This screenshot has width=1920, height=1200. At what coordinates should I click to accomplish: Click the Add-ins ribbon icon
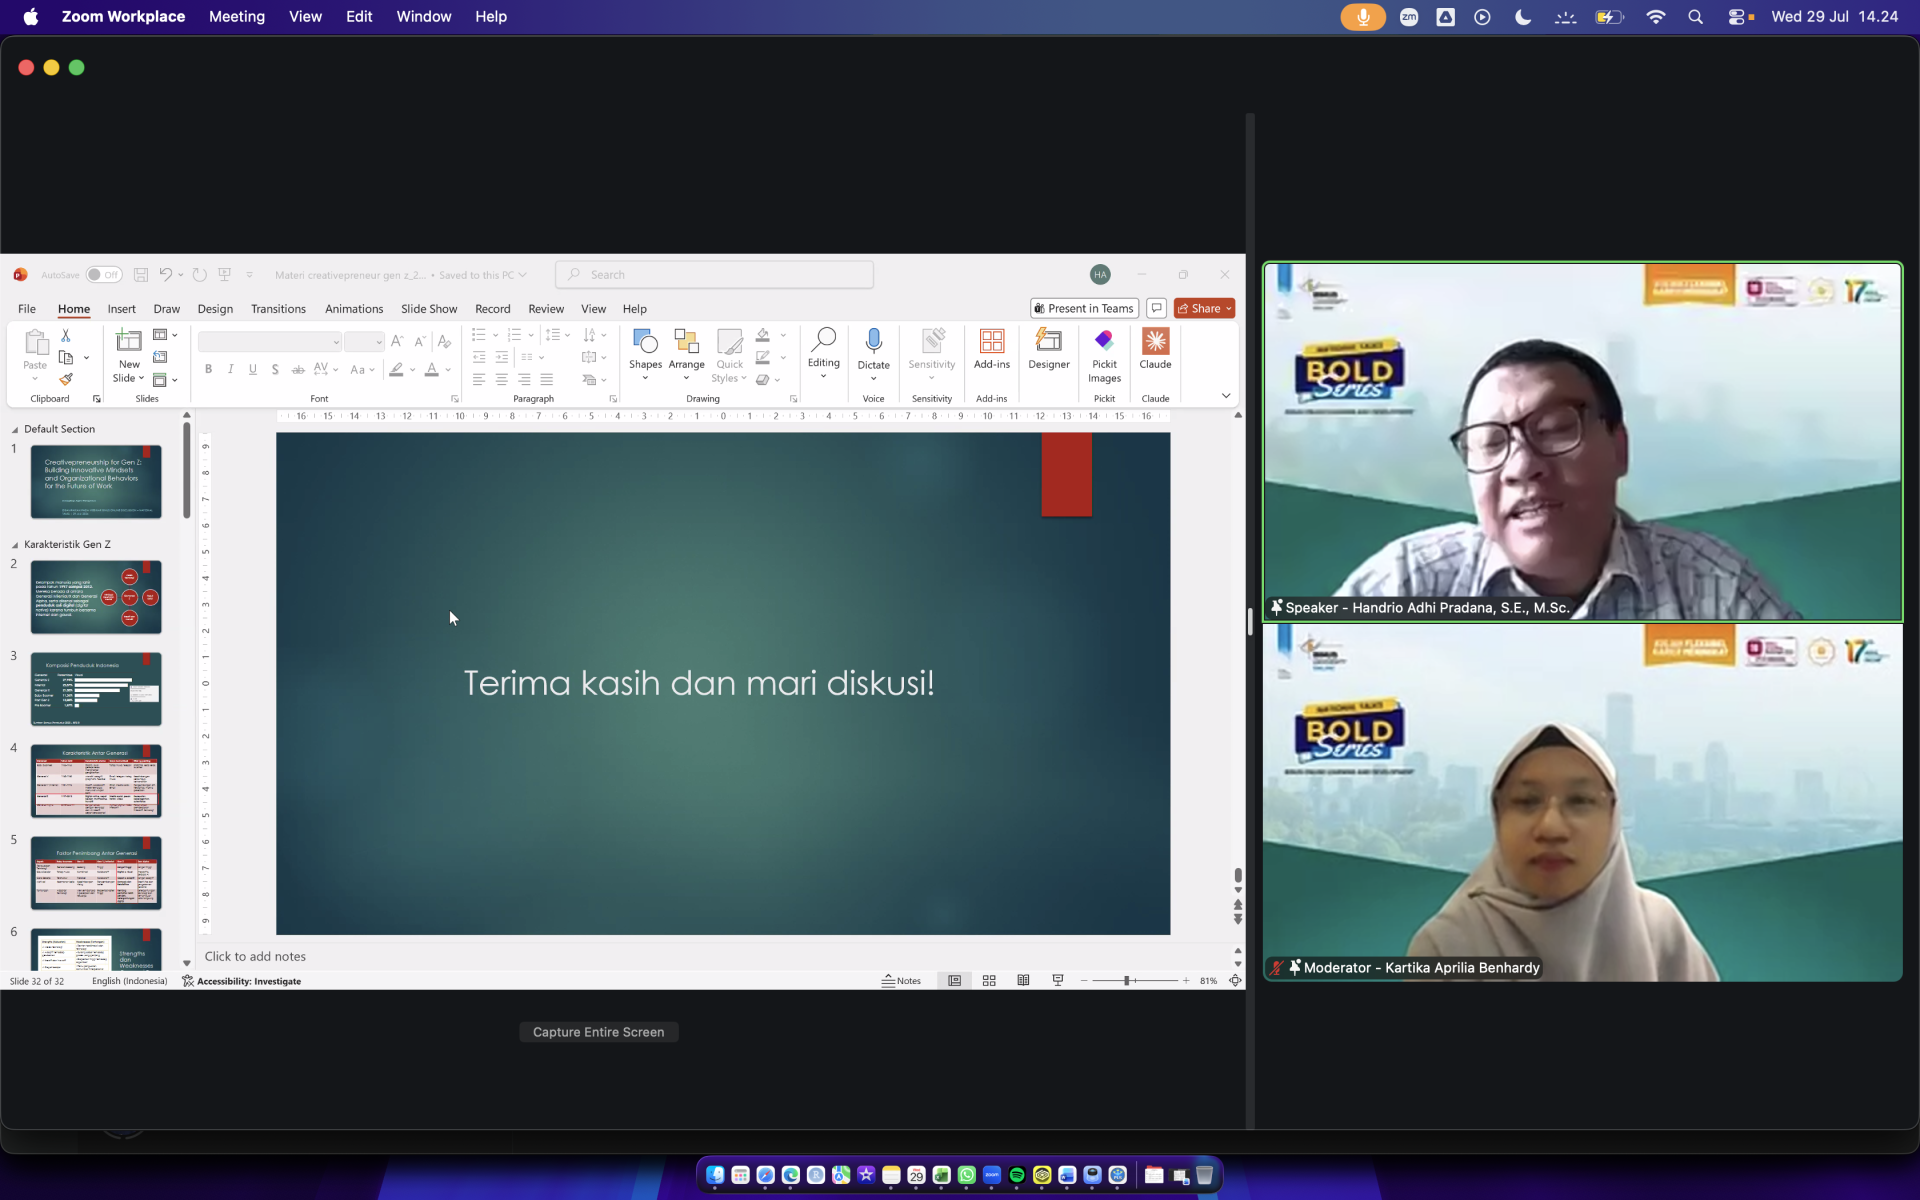[991, 349]
